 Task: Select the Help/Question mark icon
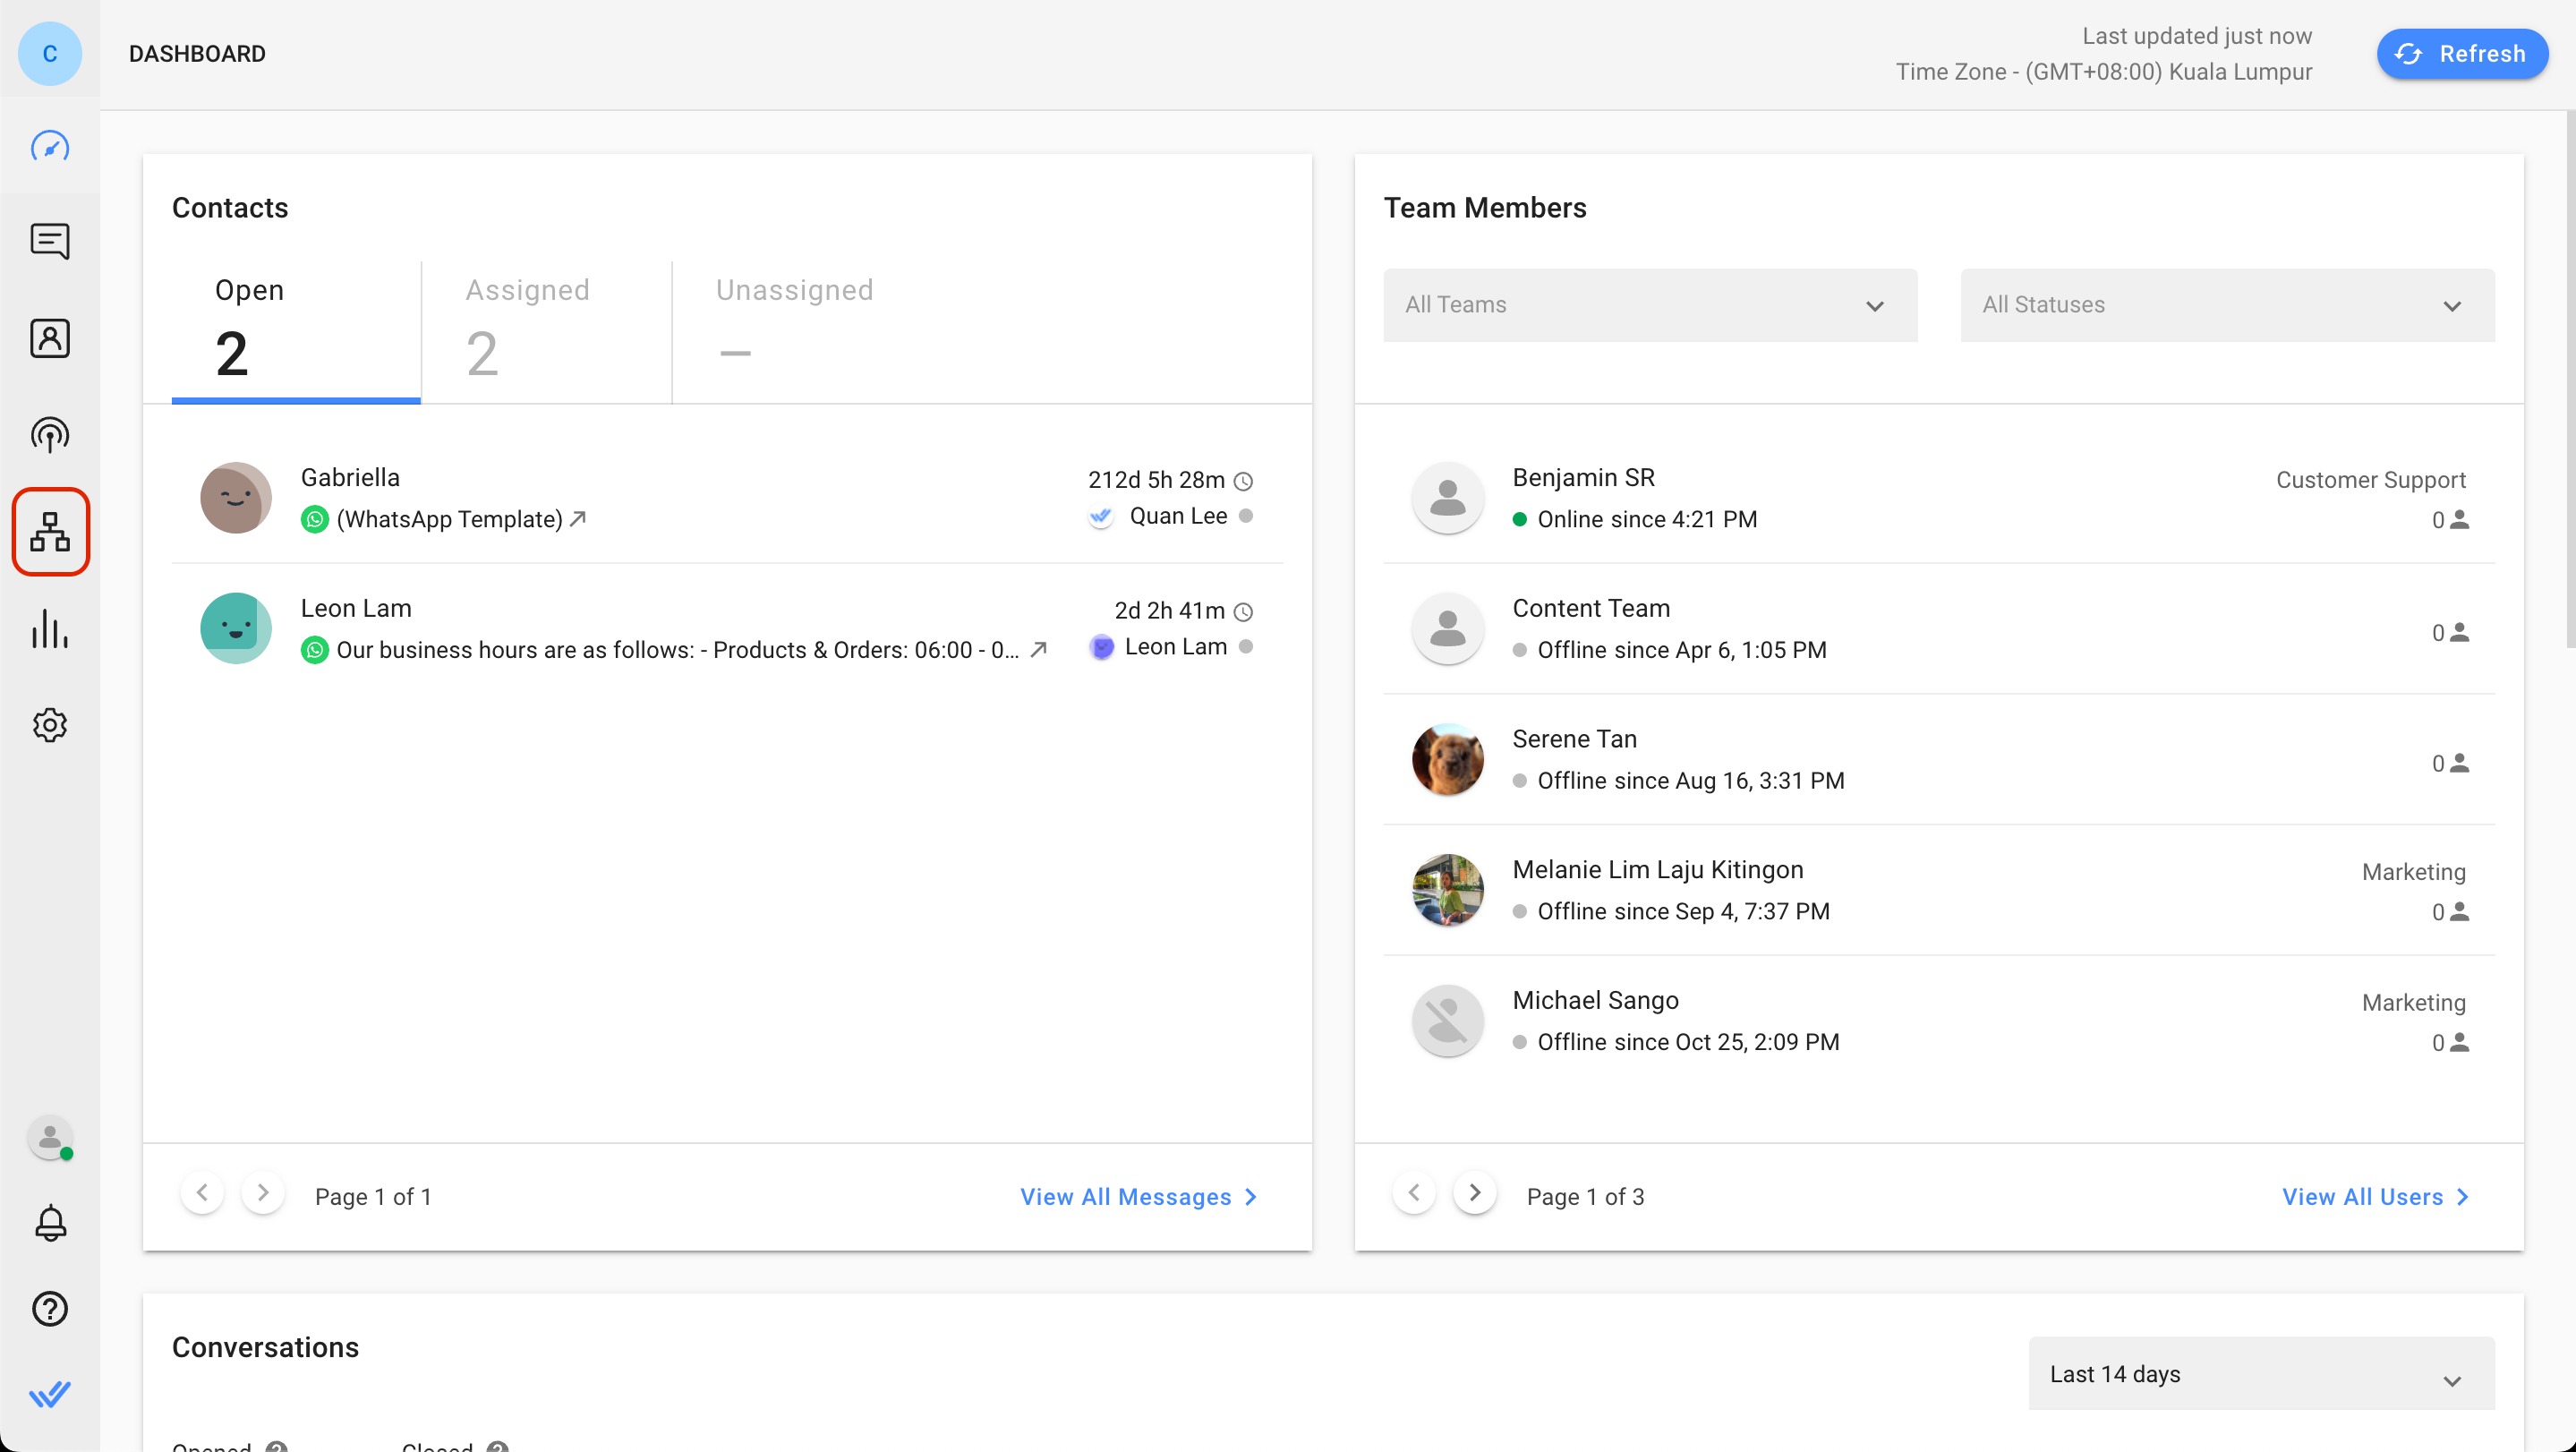(x=49, y=1309)
